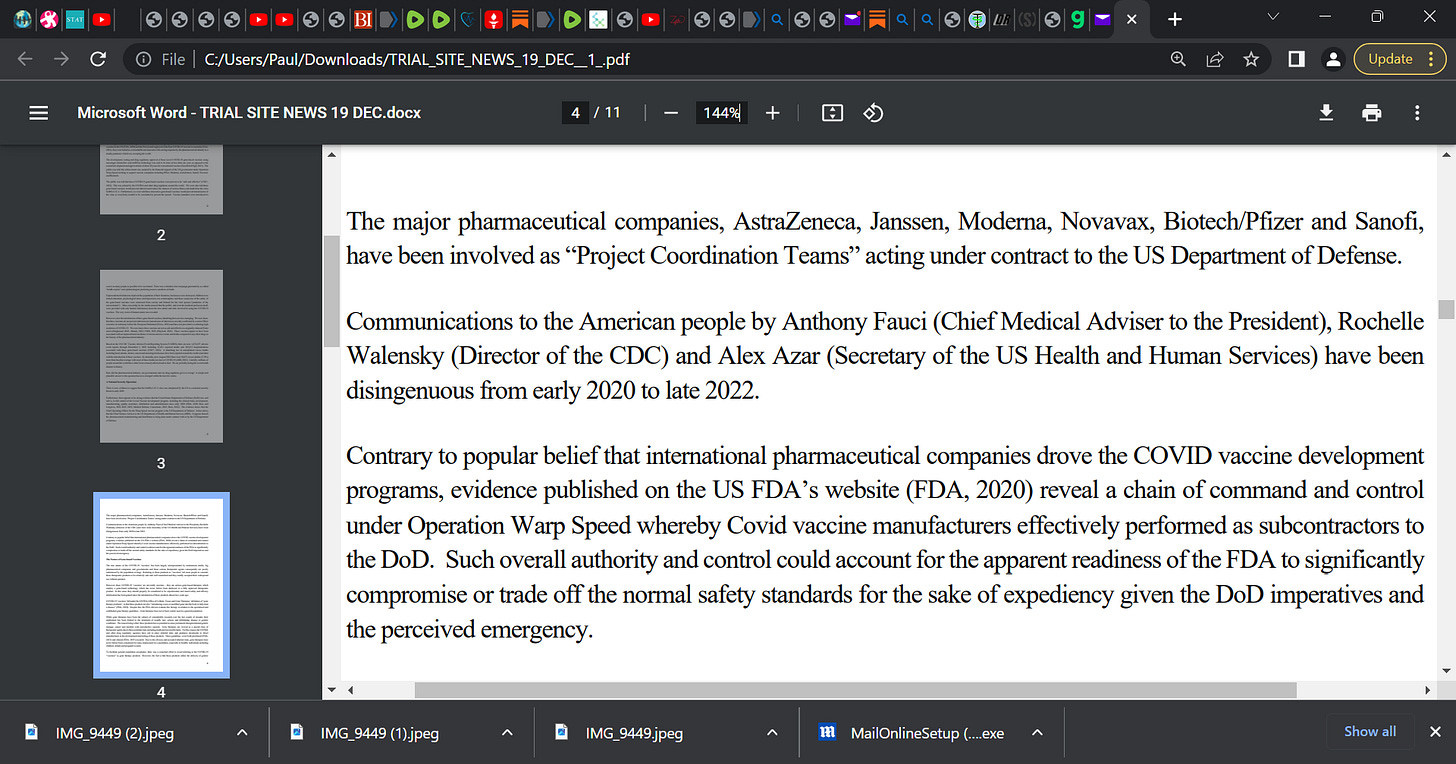Switch to the pink circle icon tab
The image size is (1456, 764).
(49, 19)
